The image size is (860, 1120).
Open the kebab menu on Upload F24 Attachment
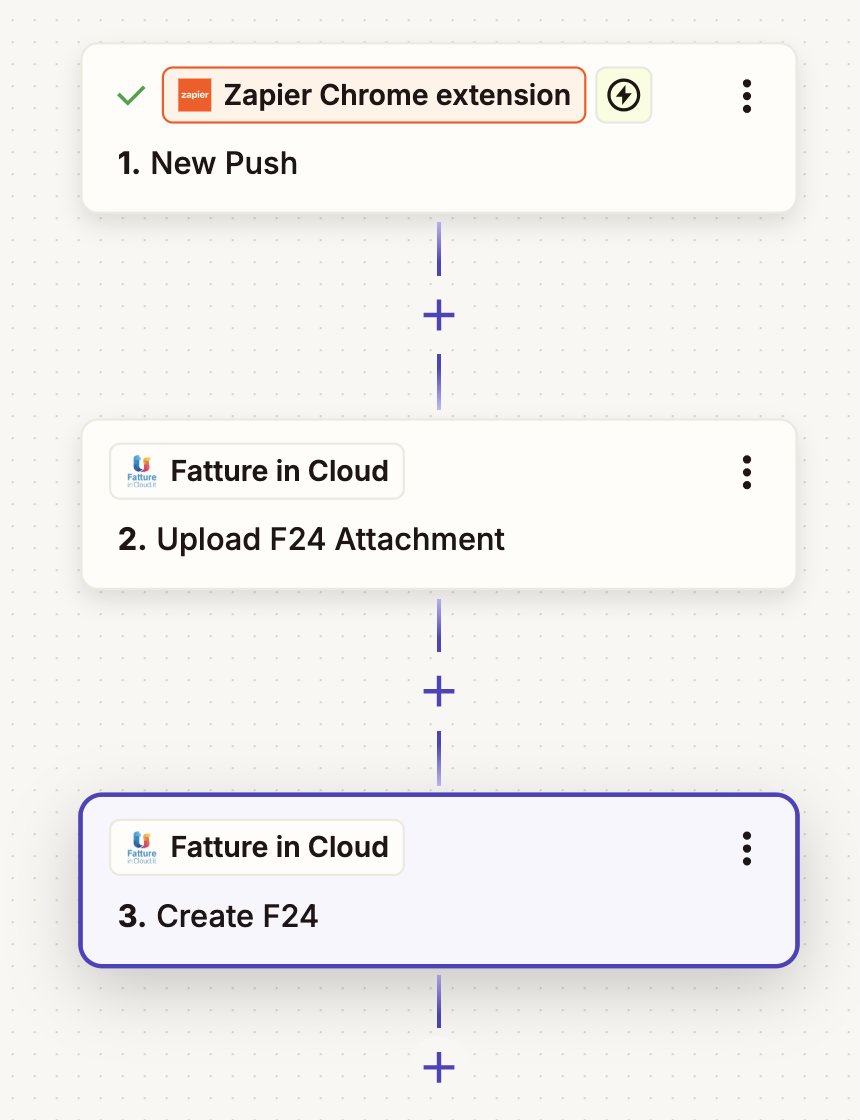pos(746,472)
